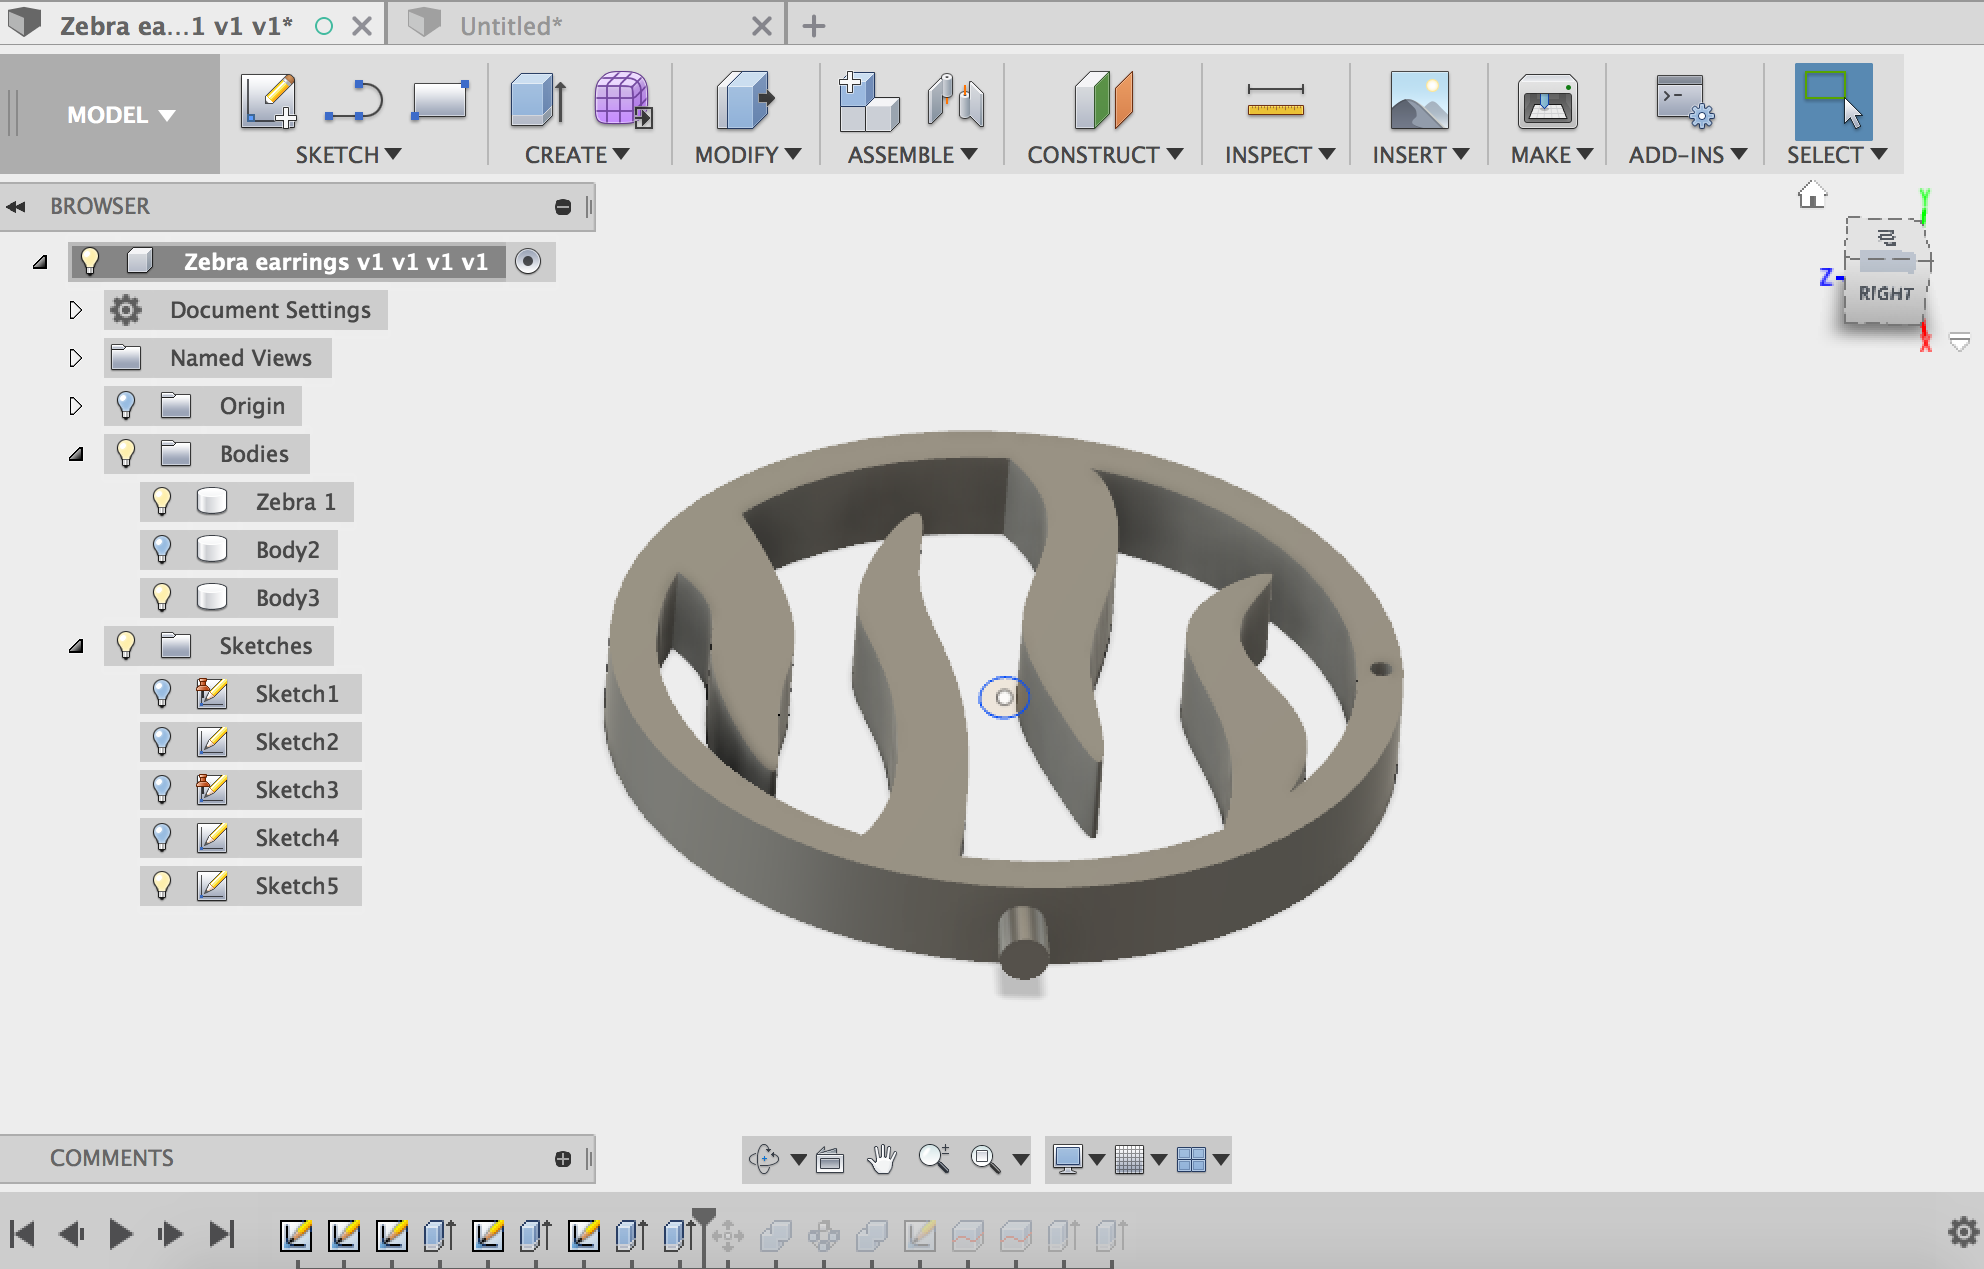The image size is (1984, 1269).
Task: Click the ViewCube home icon
Action: tap(1811, 195)
